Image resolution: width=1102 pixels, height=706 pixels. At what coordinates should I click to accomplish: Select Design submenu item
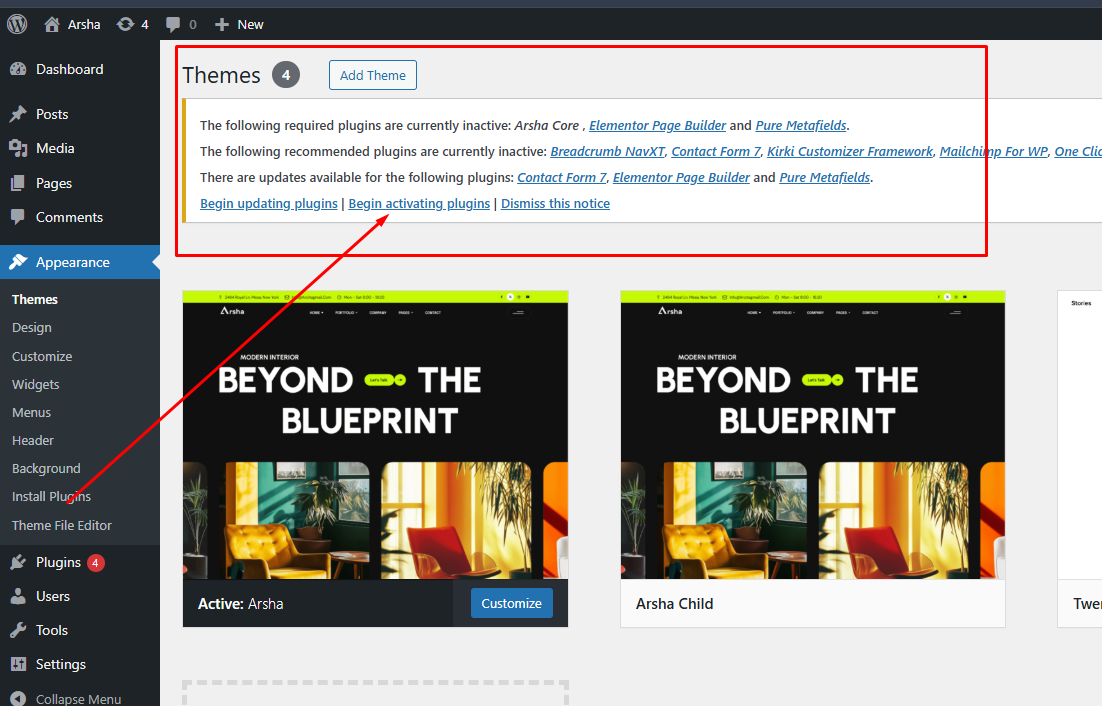[x=32, y=327]
